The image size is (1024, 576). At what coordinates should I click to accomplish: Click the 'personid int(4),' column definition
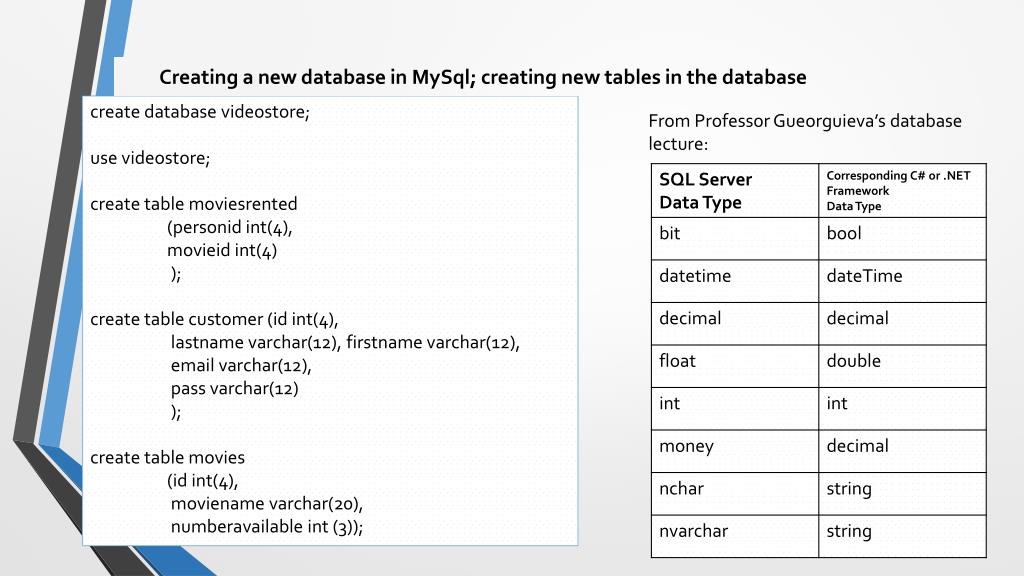click(230, 227)
